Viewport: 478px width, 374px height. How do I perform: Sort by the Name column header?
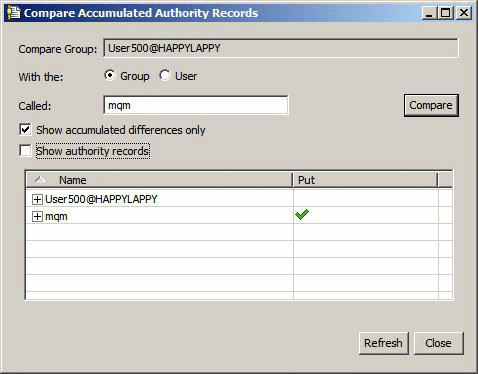(160, 180)
